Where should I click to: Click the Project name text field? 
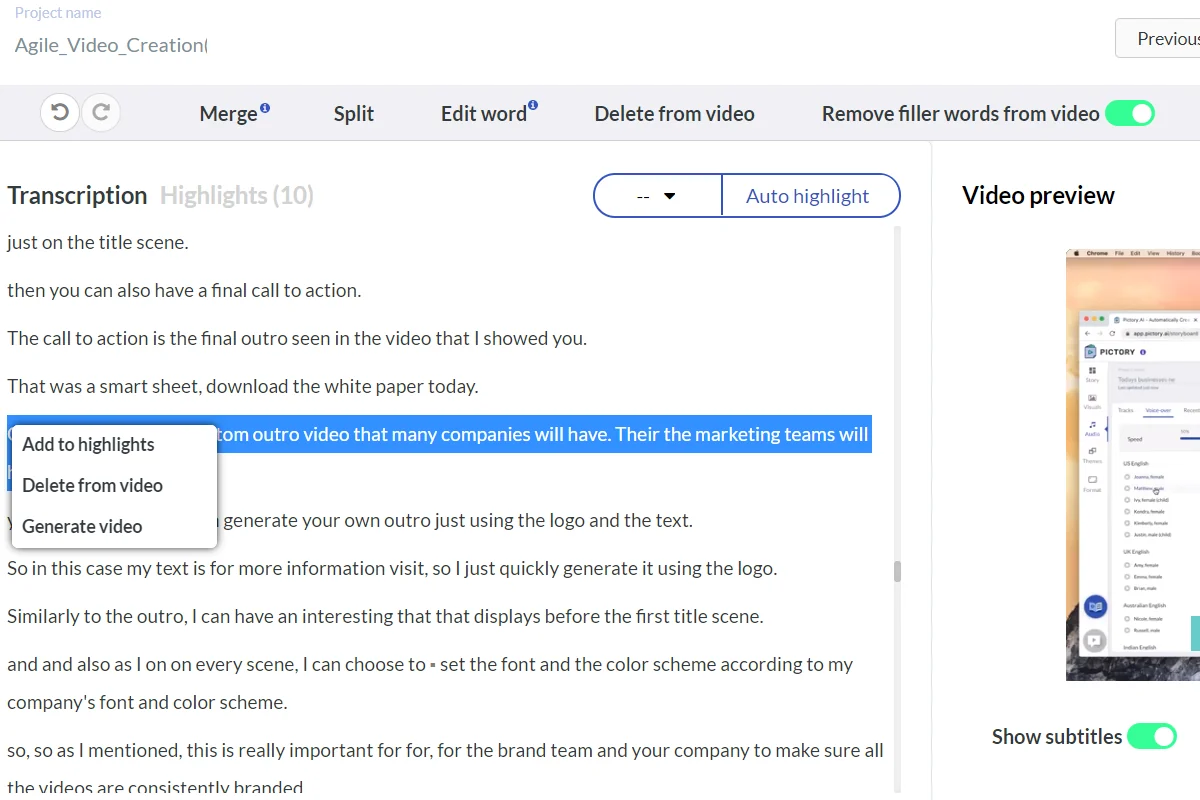110,45
